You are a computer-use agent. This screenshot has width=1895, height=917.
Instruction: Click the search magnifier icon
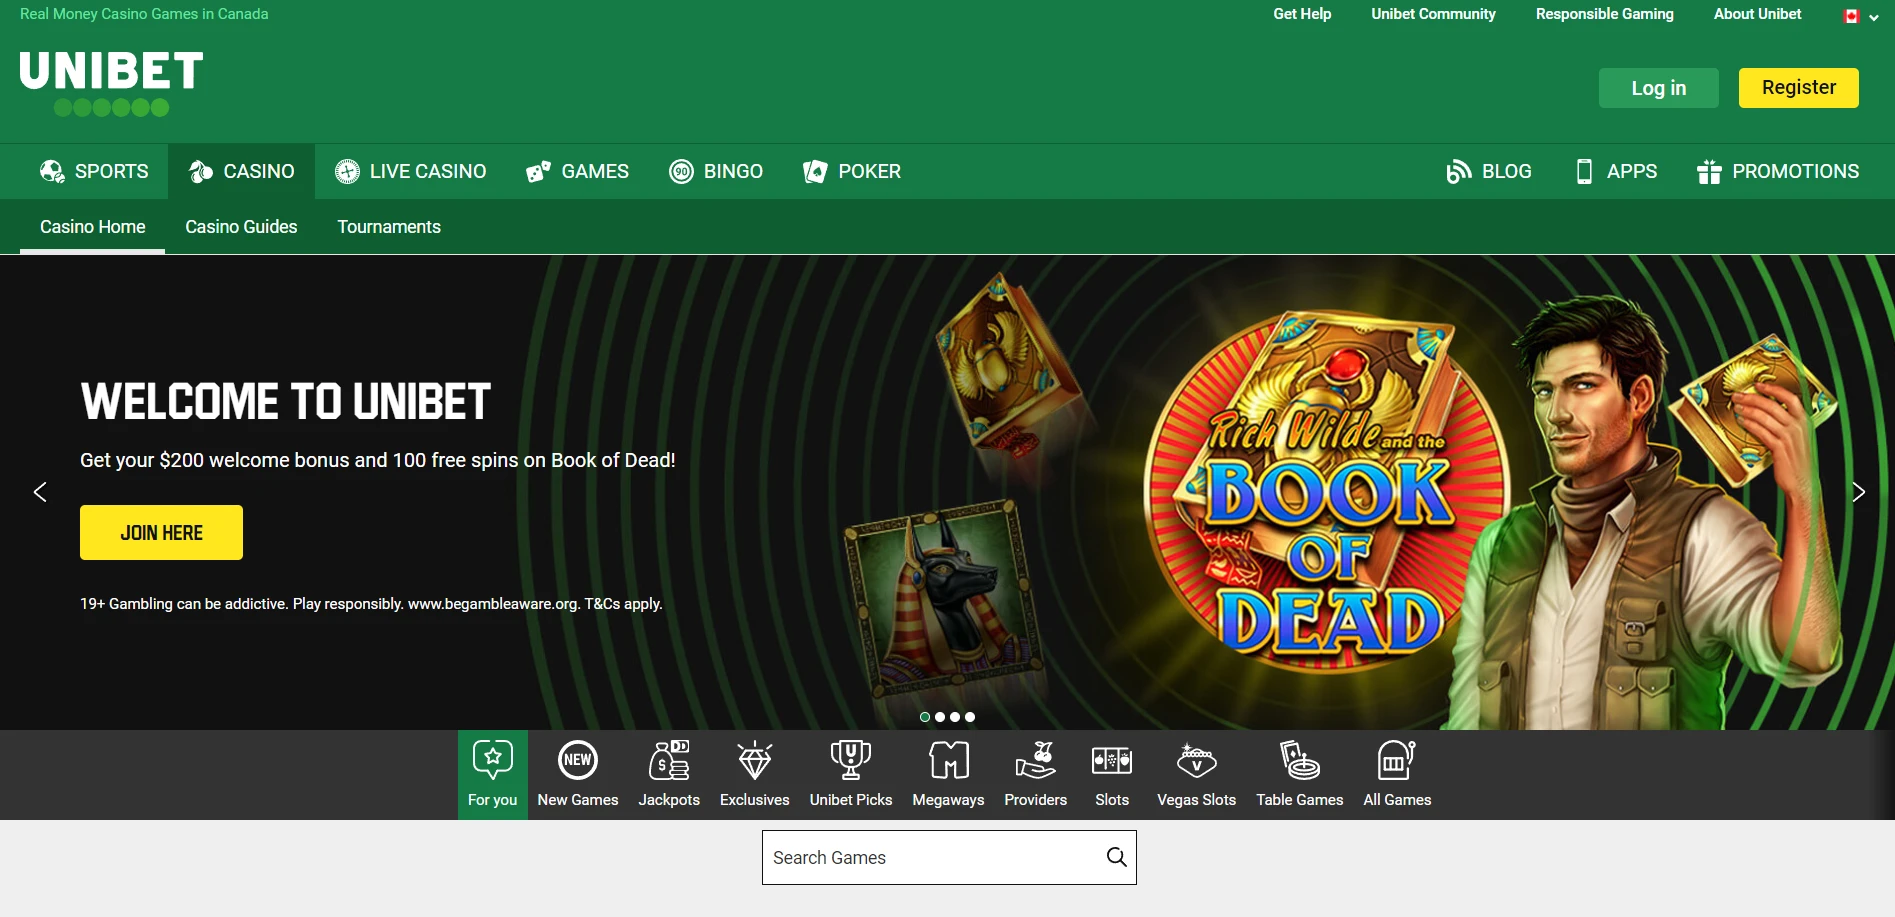click(x=1116, y=857)
